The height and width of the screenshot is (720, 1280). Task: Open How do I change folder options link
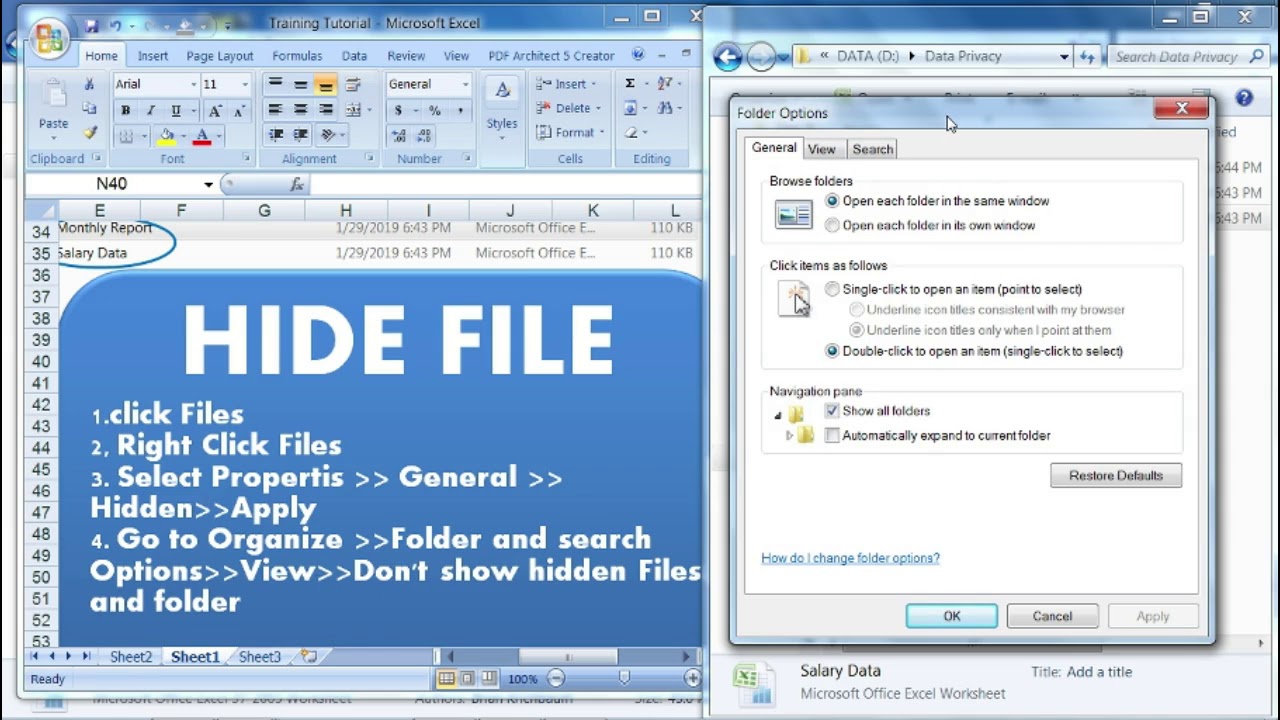coord(850,558)
